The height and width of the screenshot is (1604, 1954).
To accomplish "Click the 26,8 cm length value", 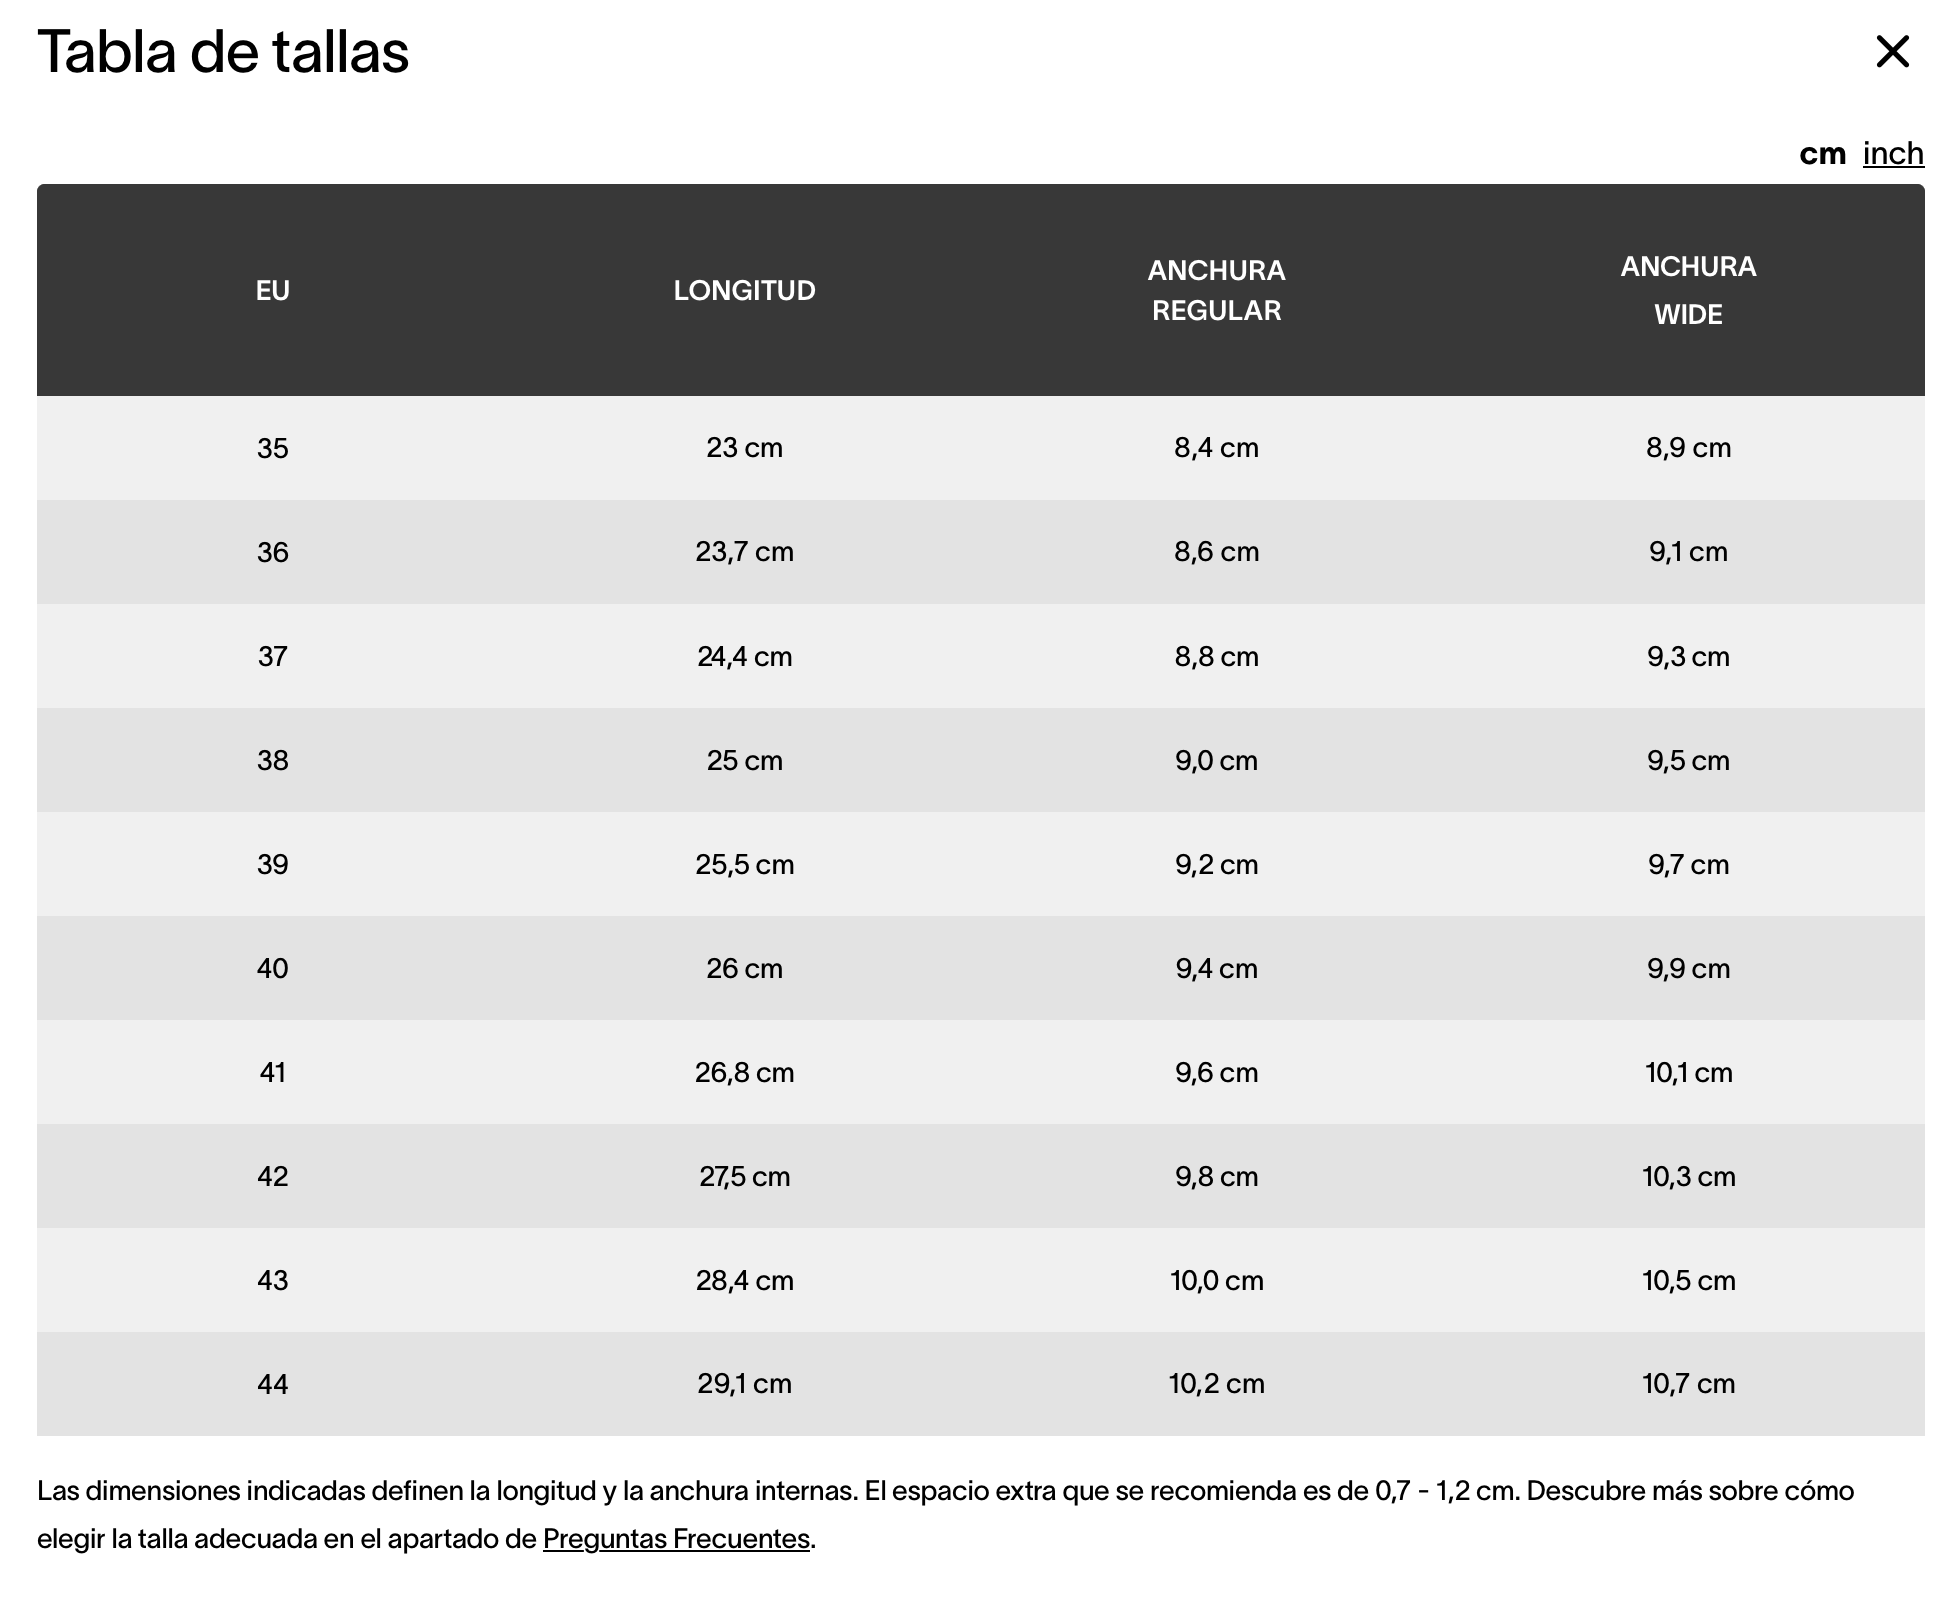I will pyautogui.click(x=744, y=1073).
